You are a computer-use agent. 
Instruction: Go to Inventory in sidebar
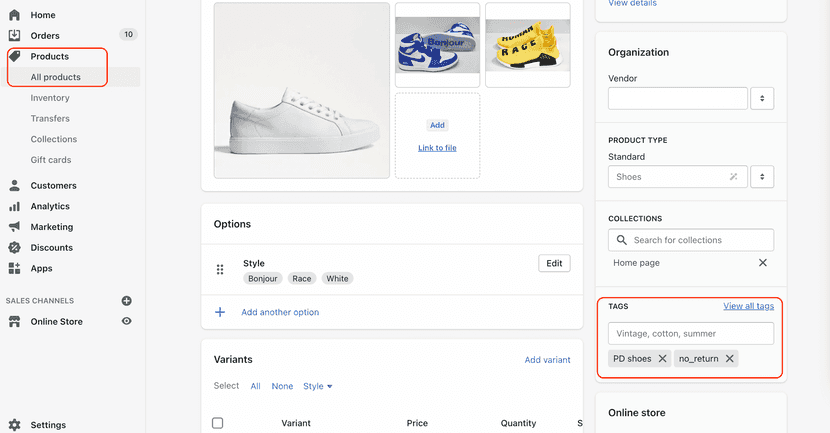[x=50, y=98]
